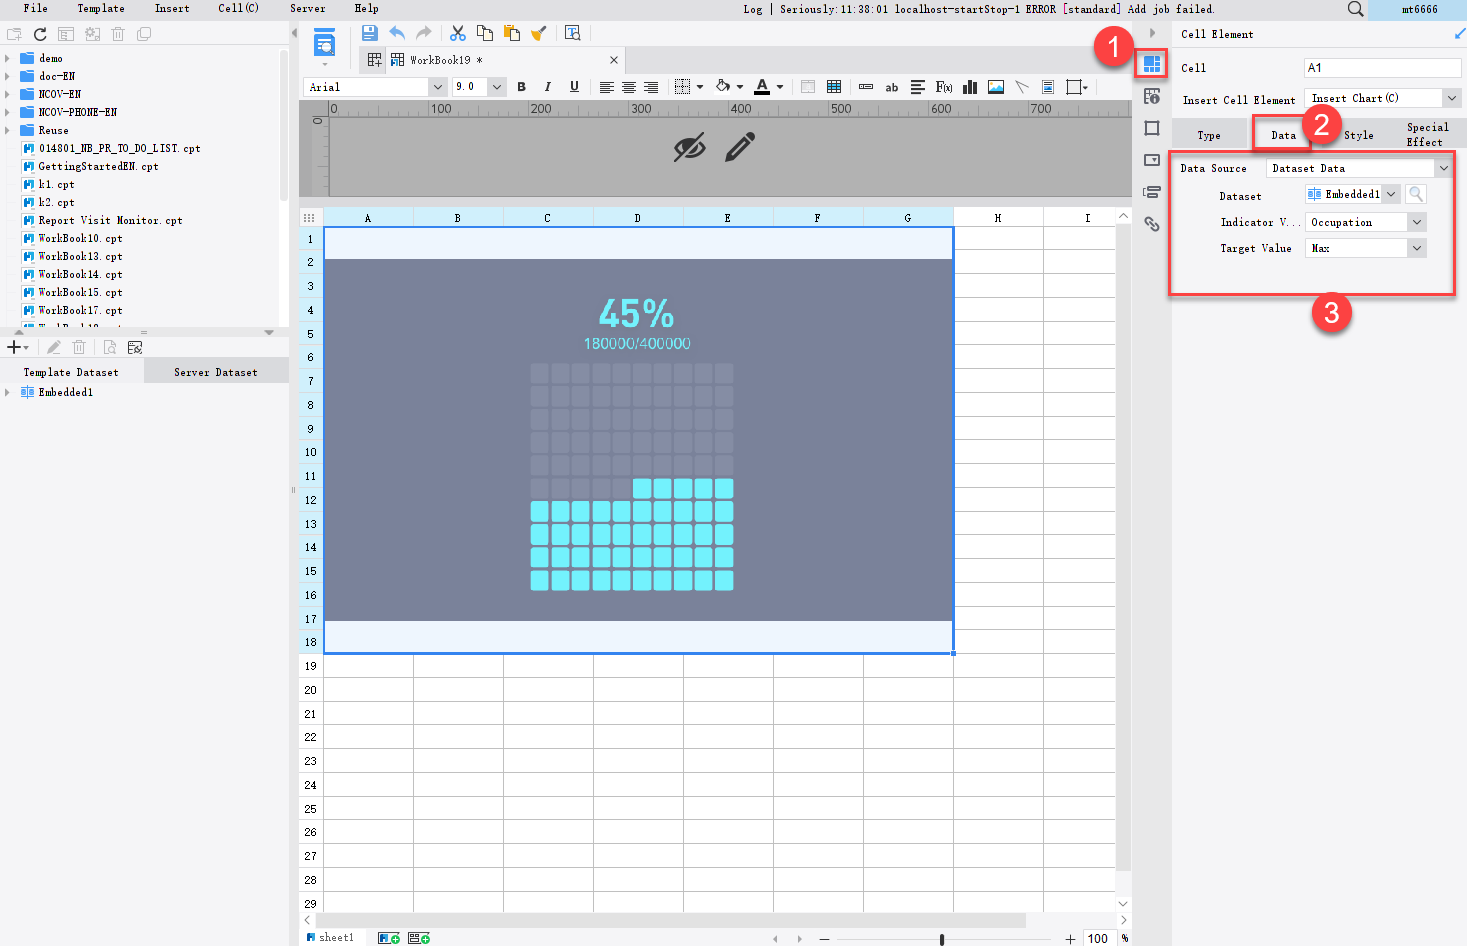This screenshot has height=946, width=1467.
Task: Open the formula editor with the F(x) icon
Action: tap(943, 87)
